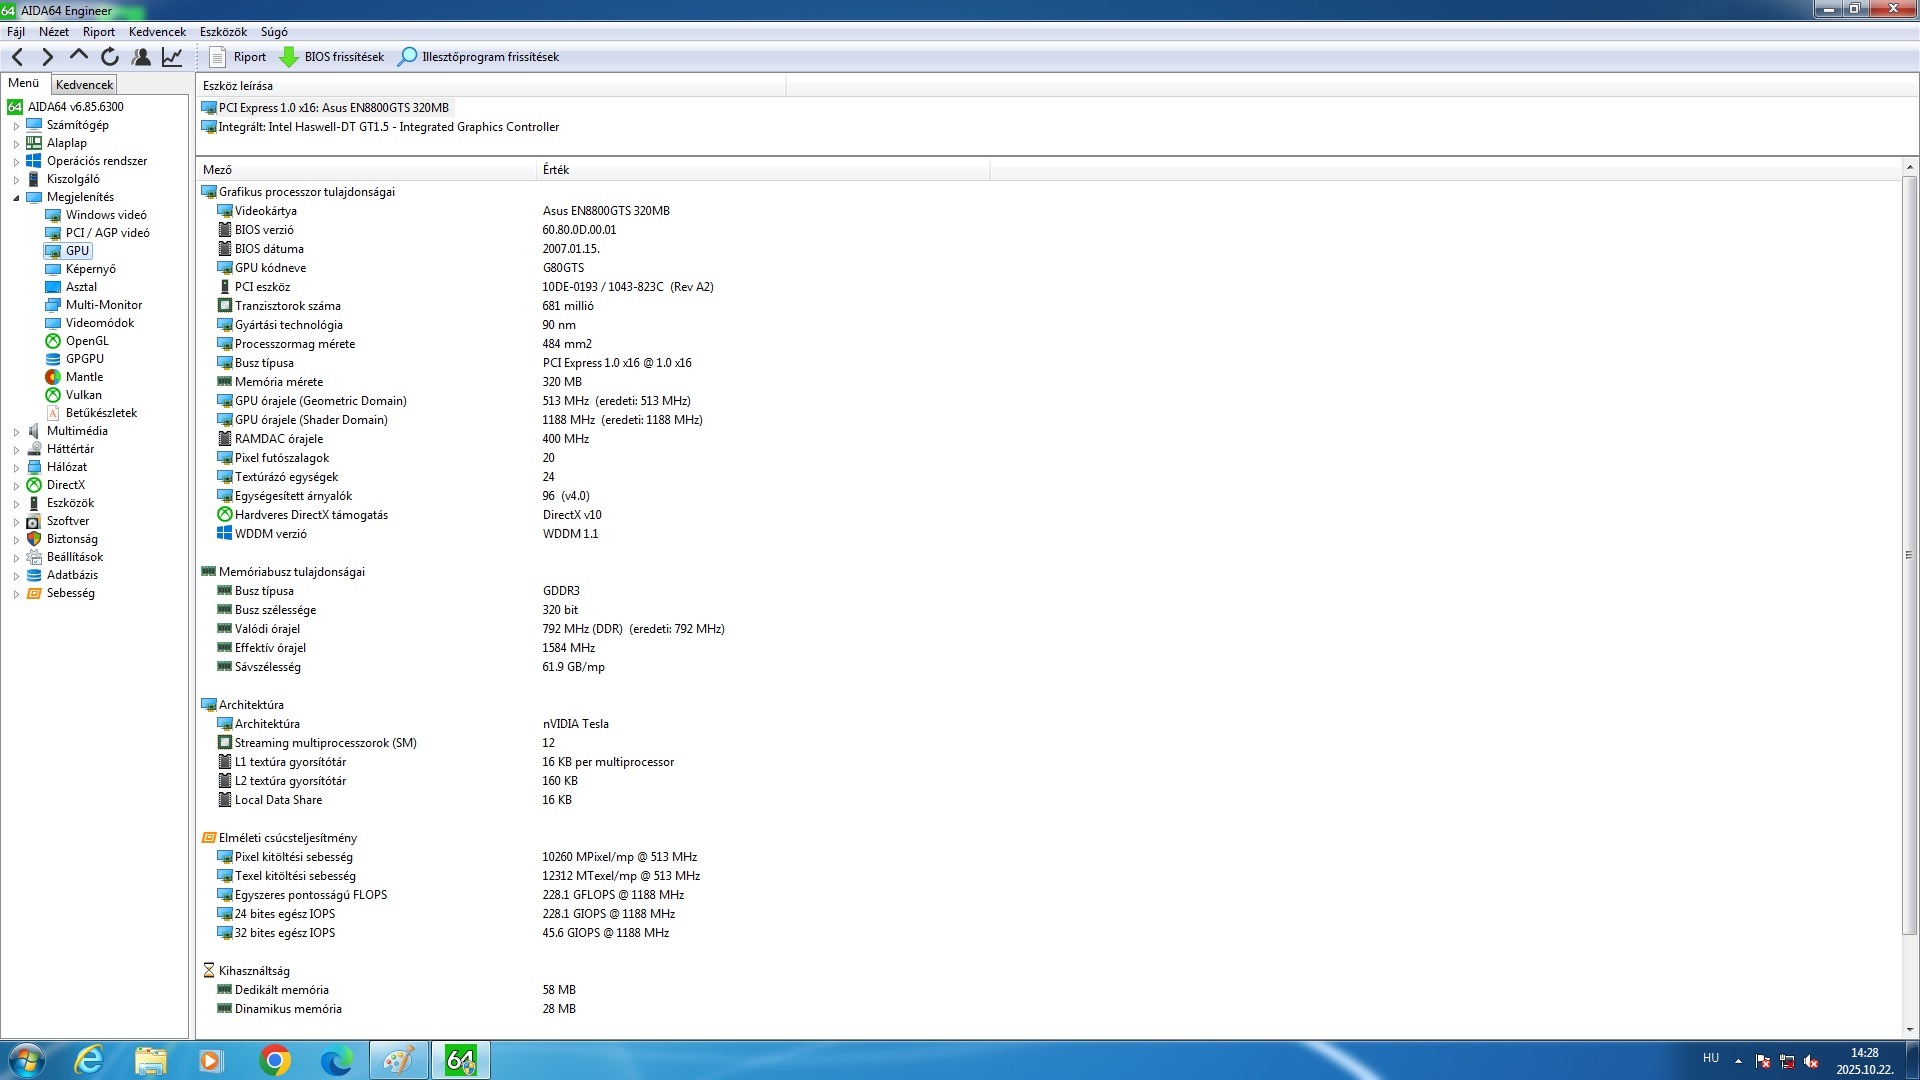Image resolution: width=1920 pixels, height=1080 pixels.
Task: Expand the DirectX tree node
Action: point(16,486)
